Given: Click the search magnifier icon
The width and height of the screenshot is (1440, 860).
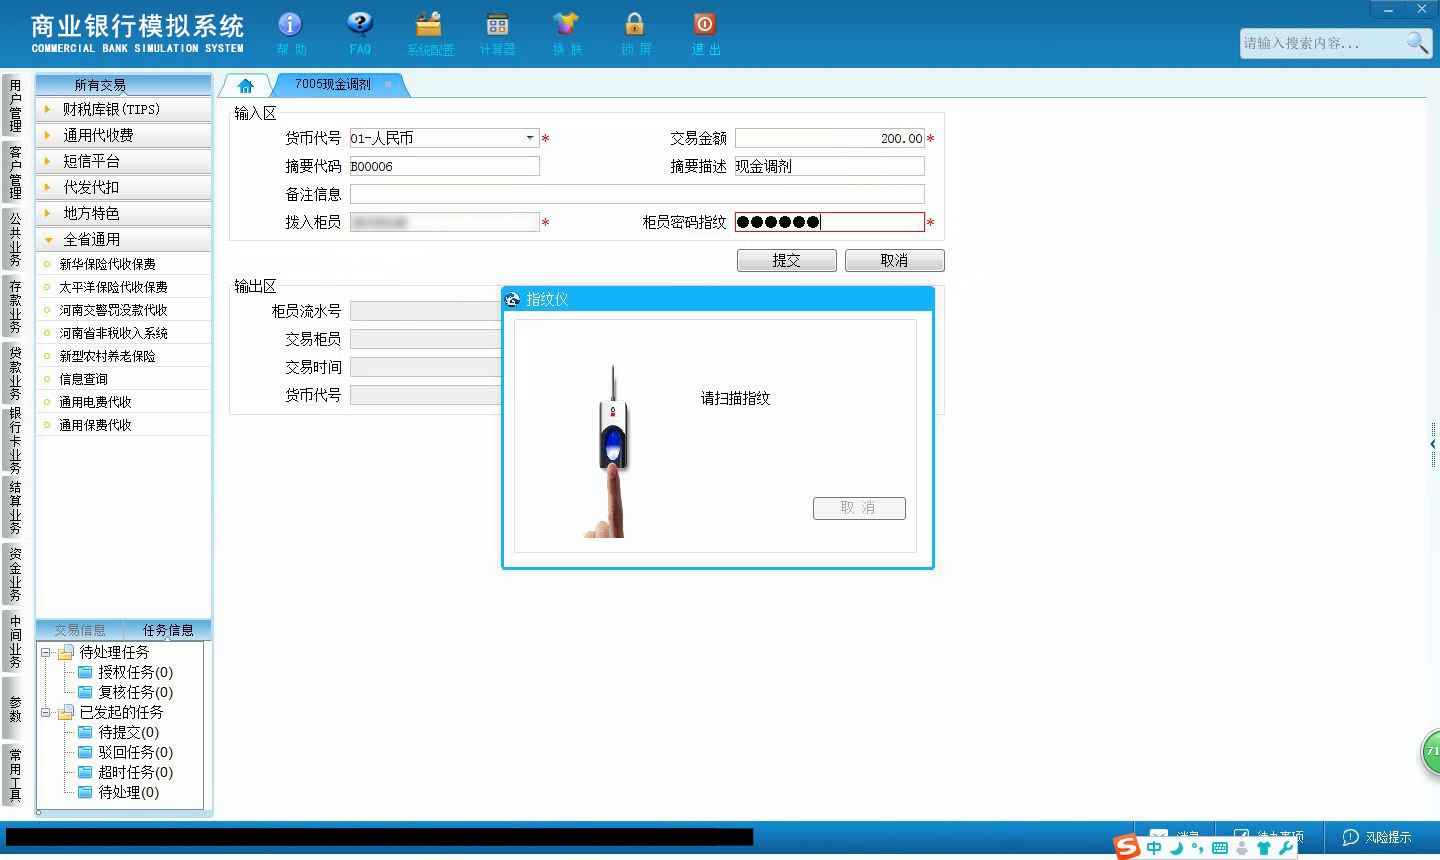Looking at the screenshot, I should (x=1417, y=42).
